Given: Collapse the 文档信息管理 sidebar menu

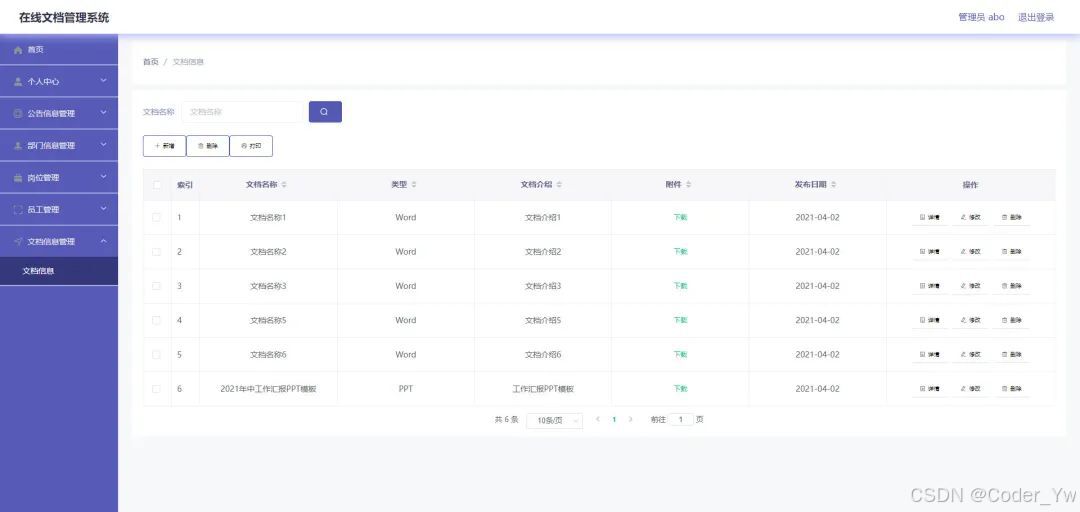Looking at the screenshot, I should coord(59,241).
